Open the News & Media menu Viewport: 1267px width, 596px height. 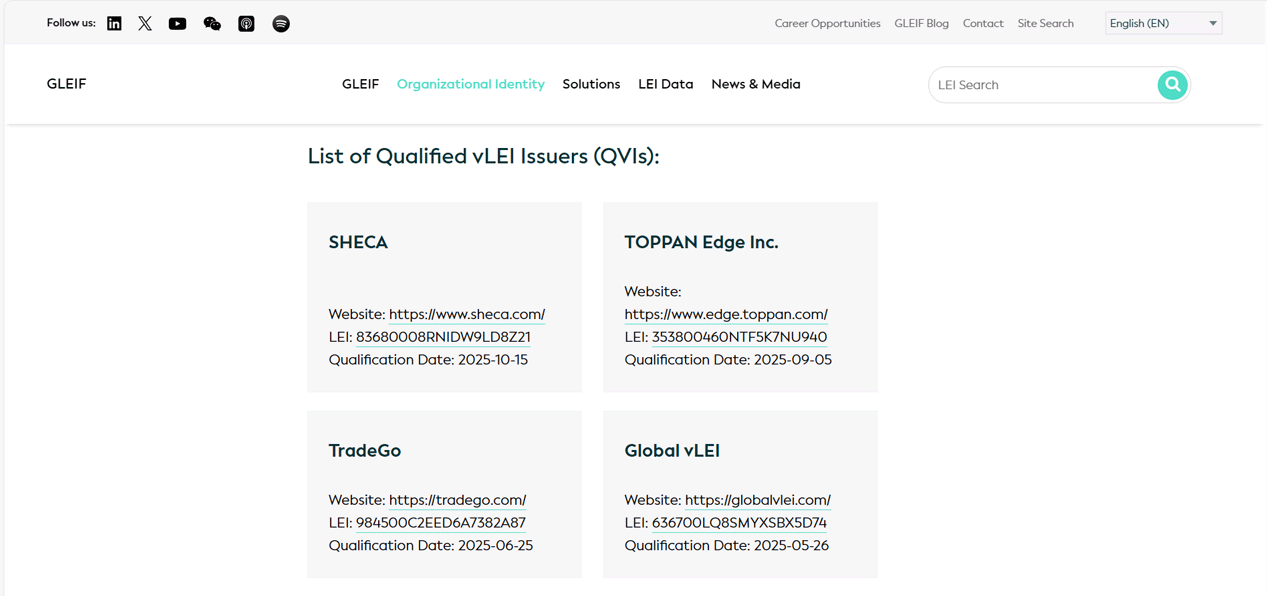coord(755,85)
